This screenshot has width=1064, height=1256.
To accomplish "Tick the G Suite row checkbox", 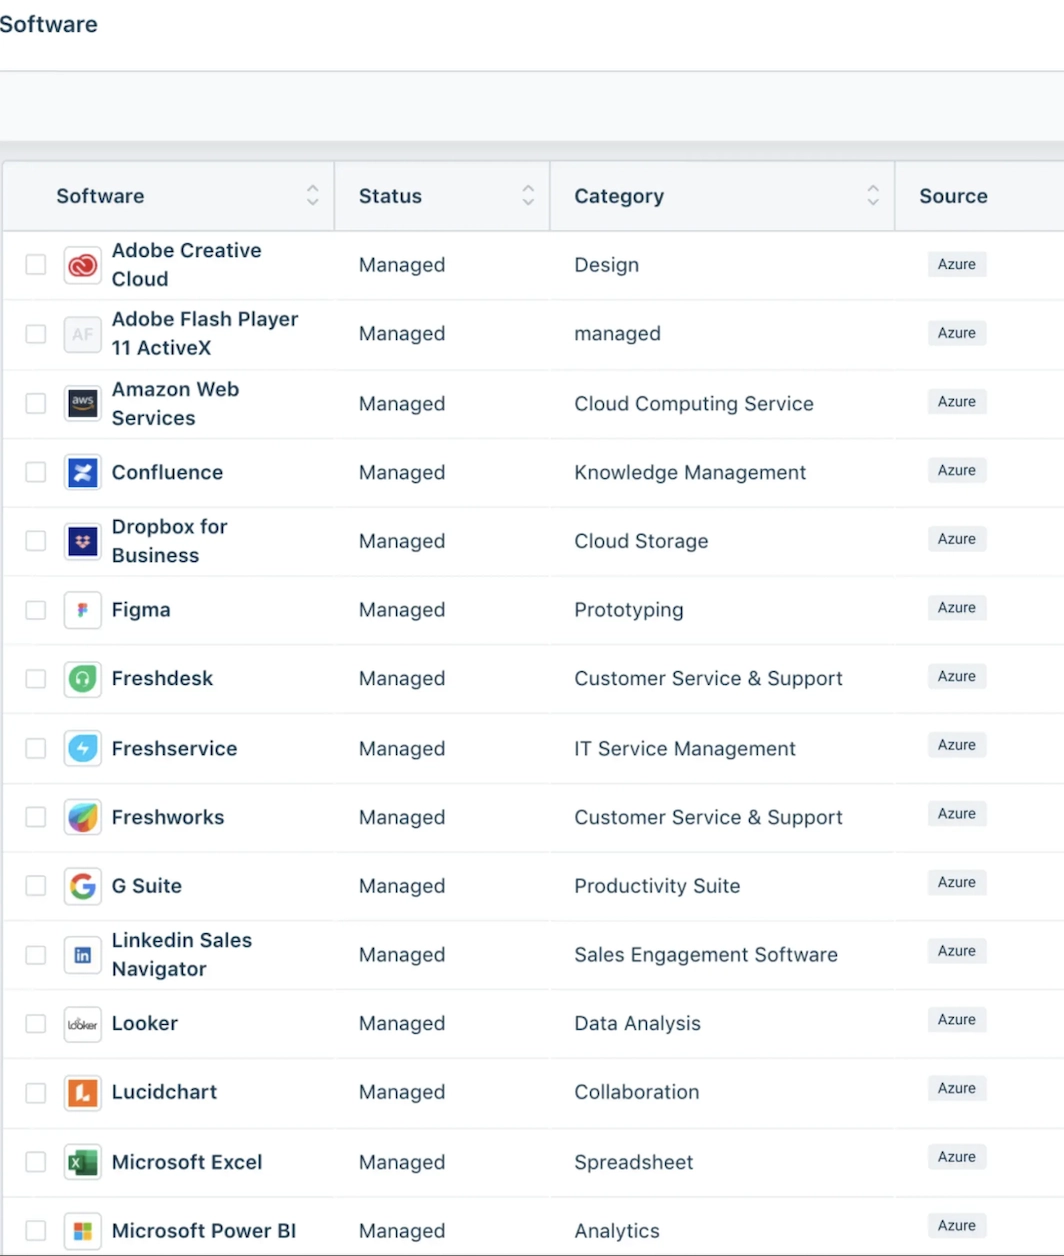I will point(36,886).
